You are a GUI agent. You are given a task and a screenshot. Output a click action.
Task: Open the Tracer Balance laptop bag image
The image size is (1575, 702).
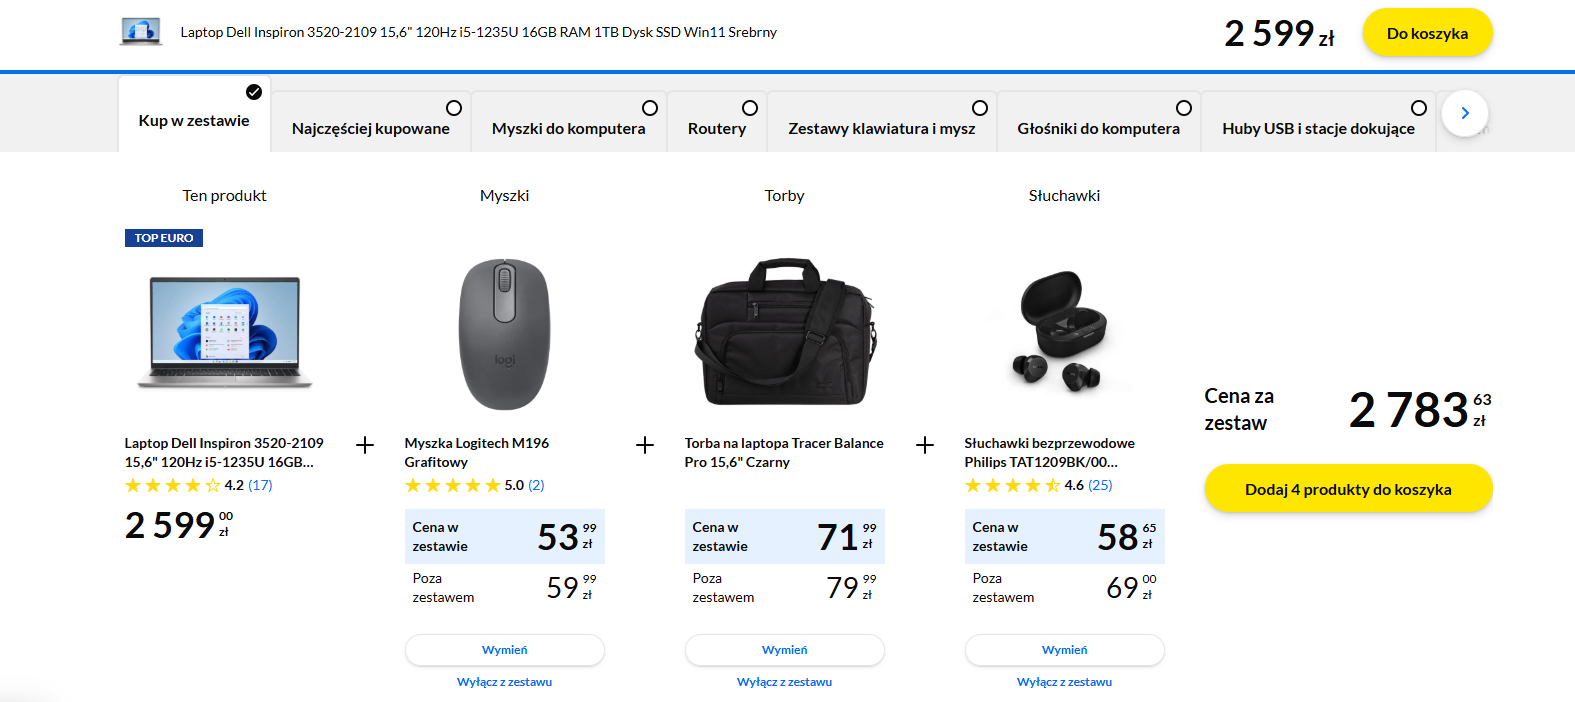(x=784, y=332)
